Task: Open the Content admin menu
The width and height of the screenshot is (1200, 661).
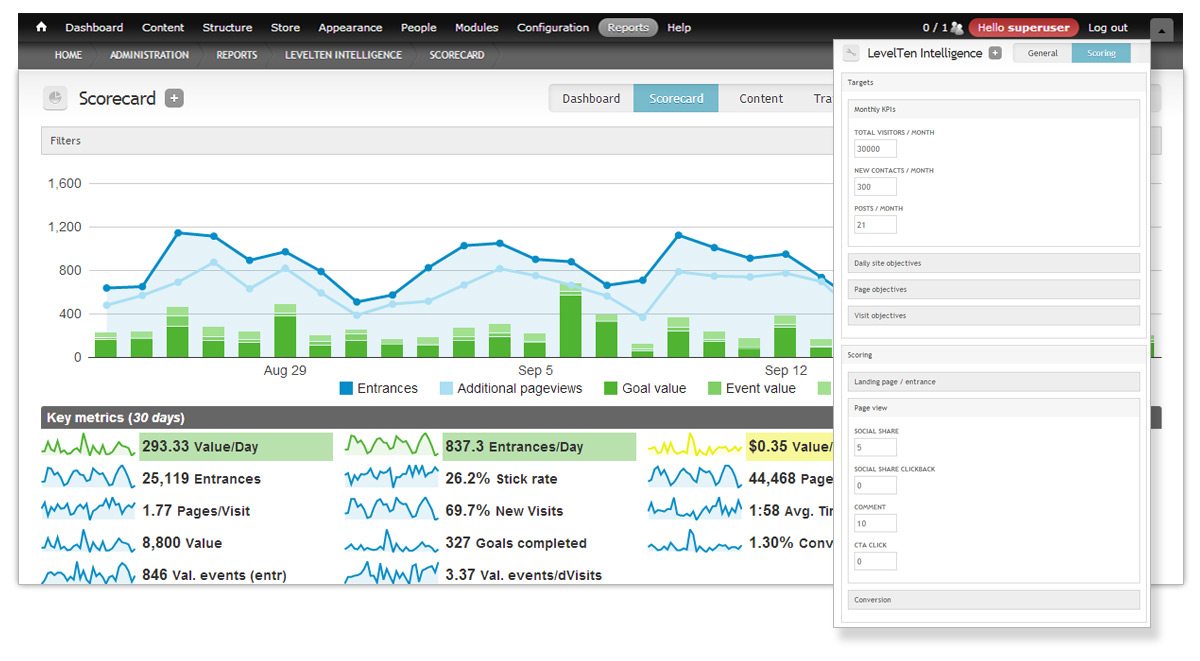Action: click(163, 28)
